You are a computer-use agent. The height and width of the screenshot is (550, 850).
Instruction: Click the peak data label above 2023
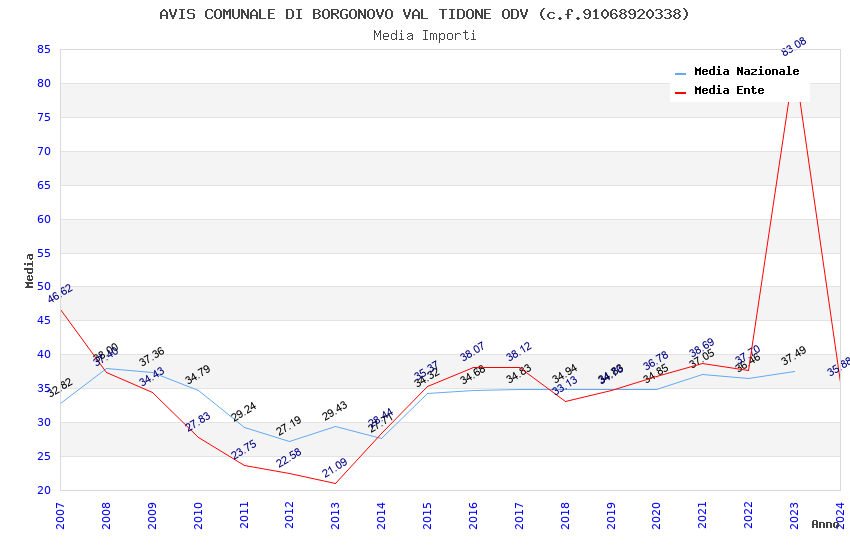(x=794, y=47)
